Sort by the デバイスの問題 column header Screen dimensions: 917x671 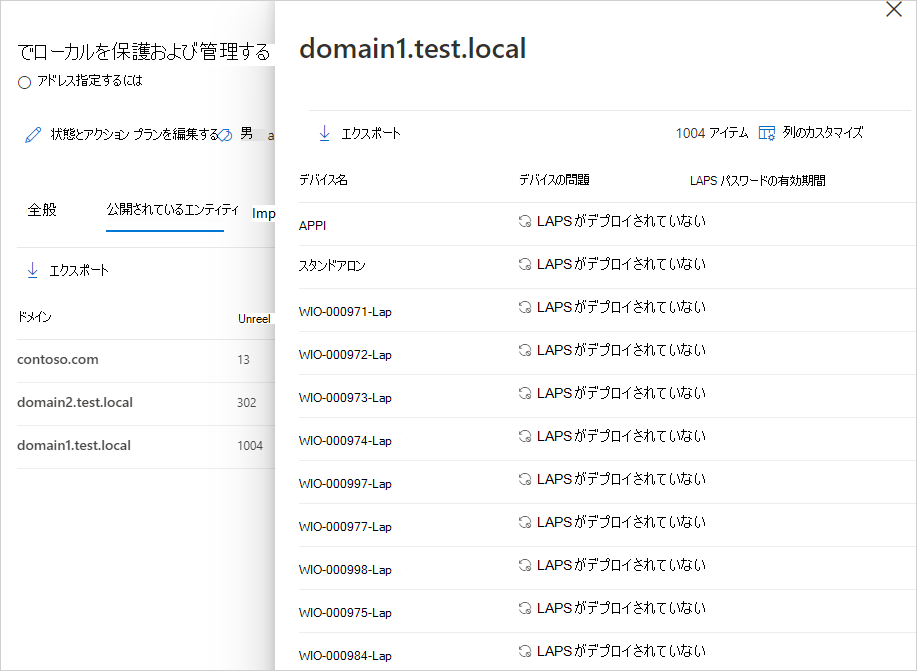click(x=554, y=180)
